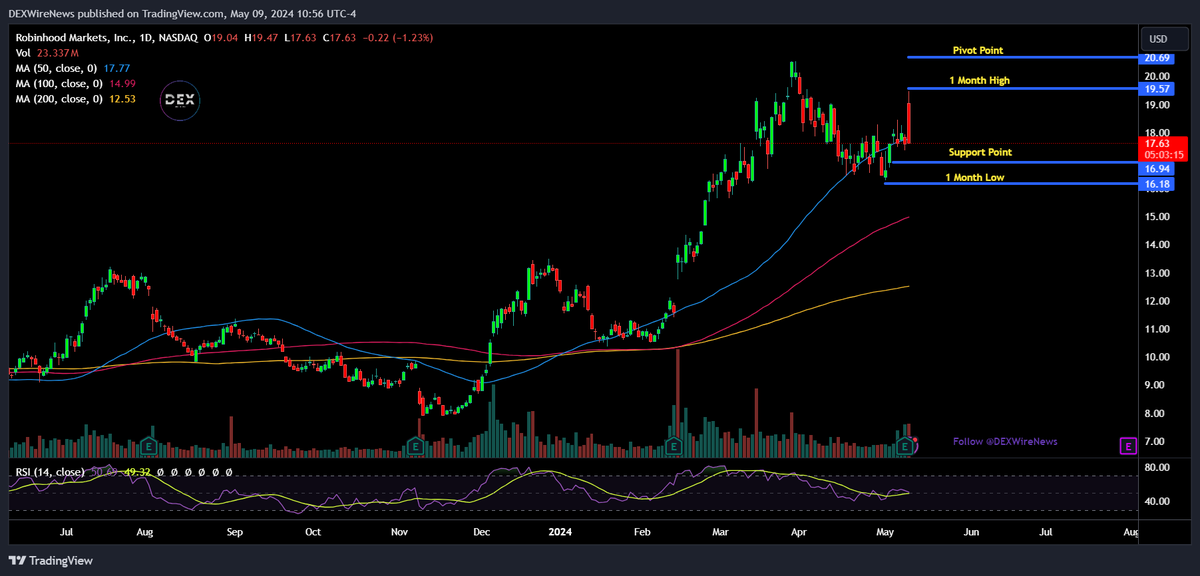
Task: Click the 19.57 price tag
Action: click(1158, 89)
